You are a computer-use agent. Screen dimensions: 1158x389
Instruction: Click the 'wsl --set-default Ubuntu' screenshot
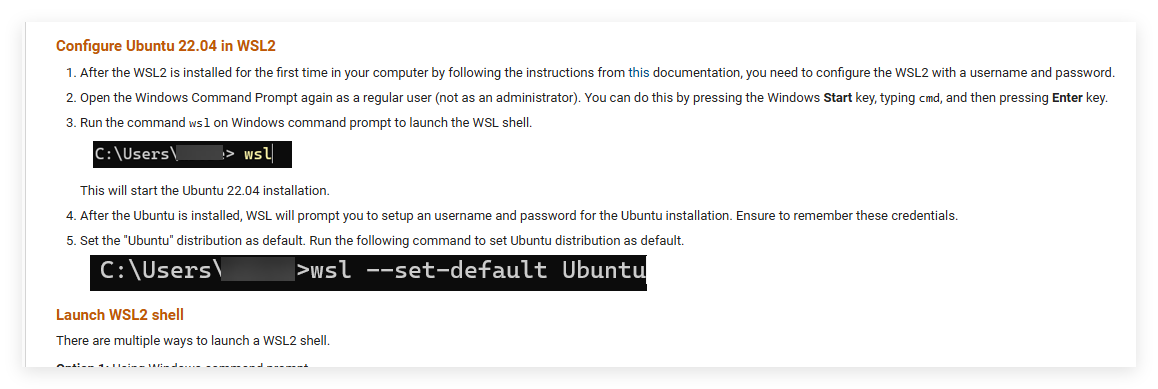pyautogui.click(x=369, y=272)
